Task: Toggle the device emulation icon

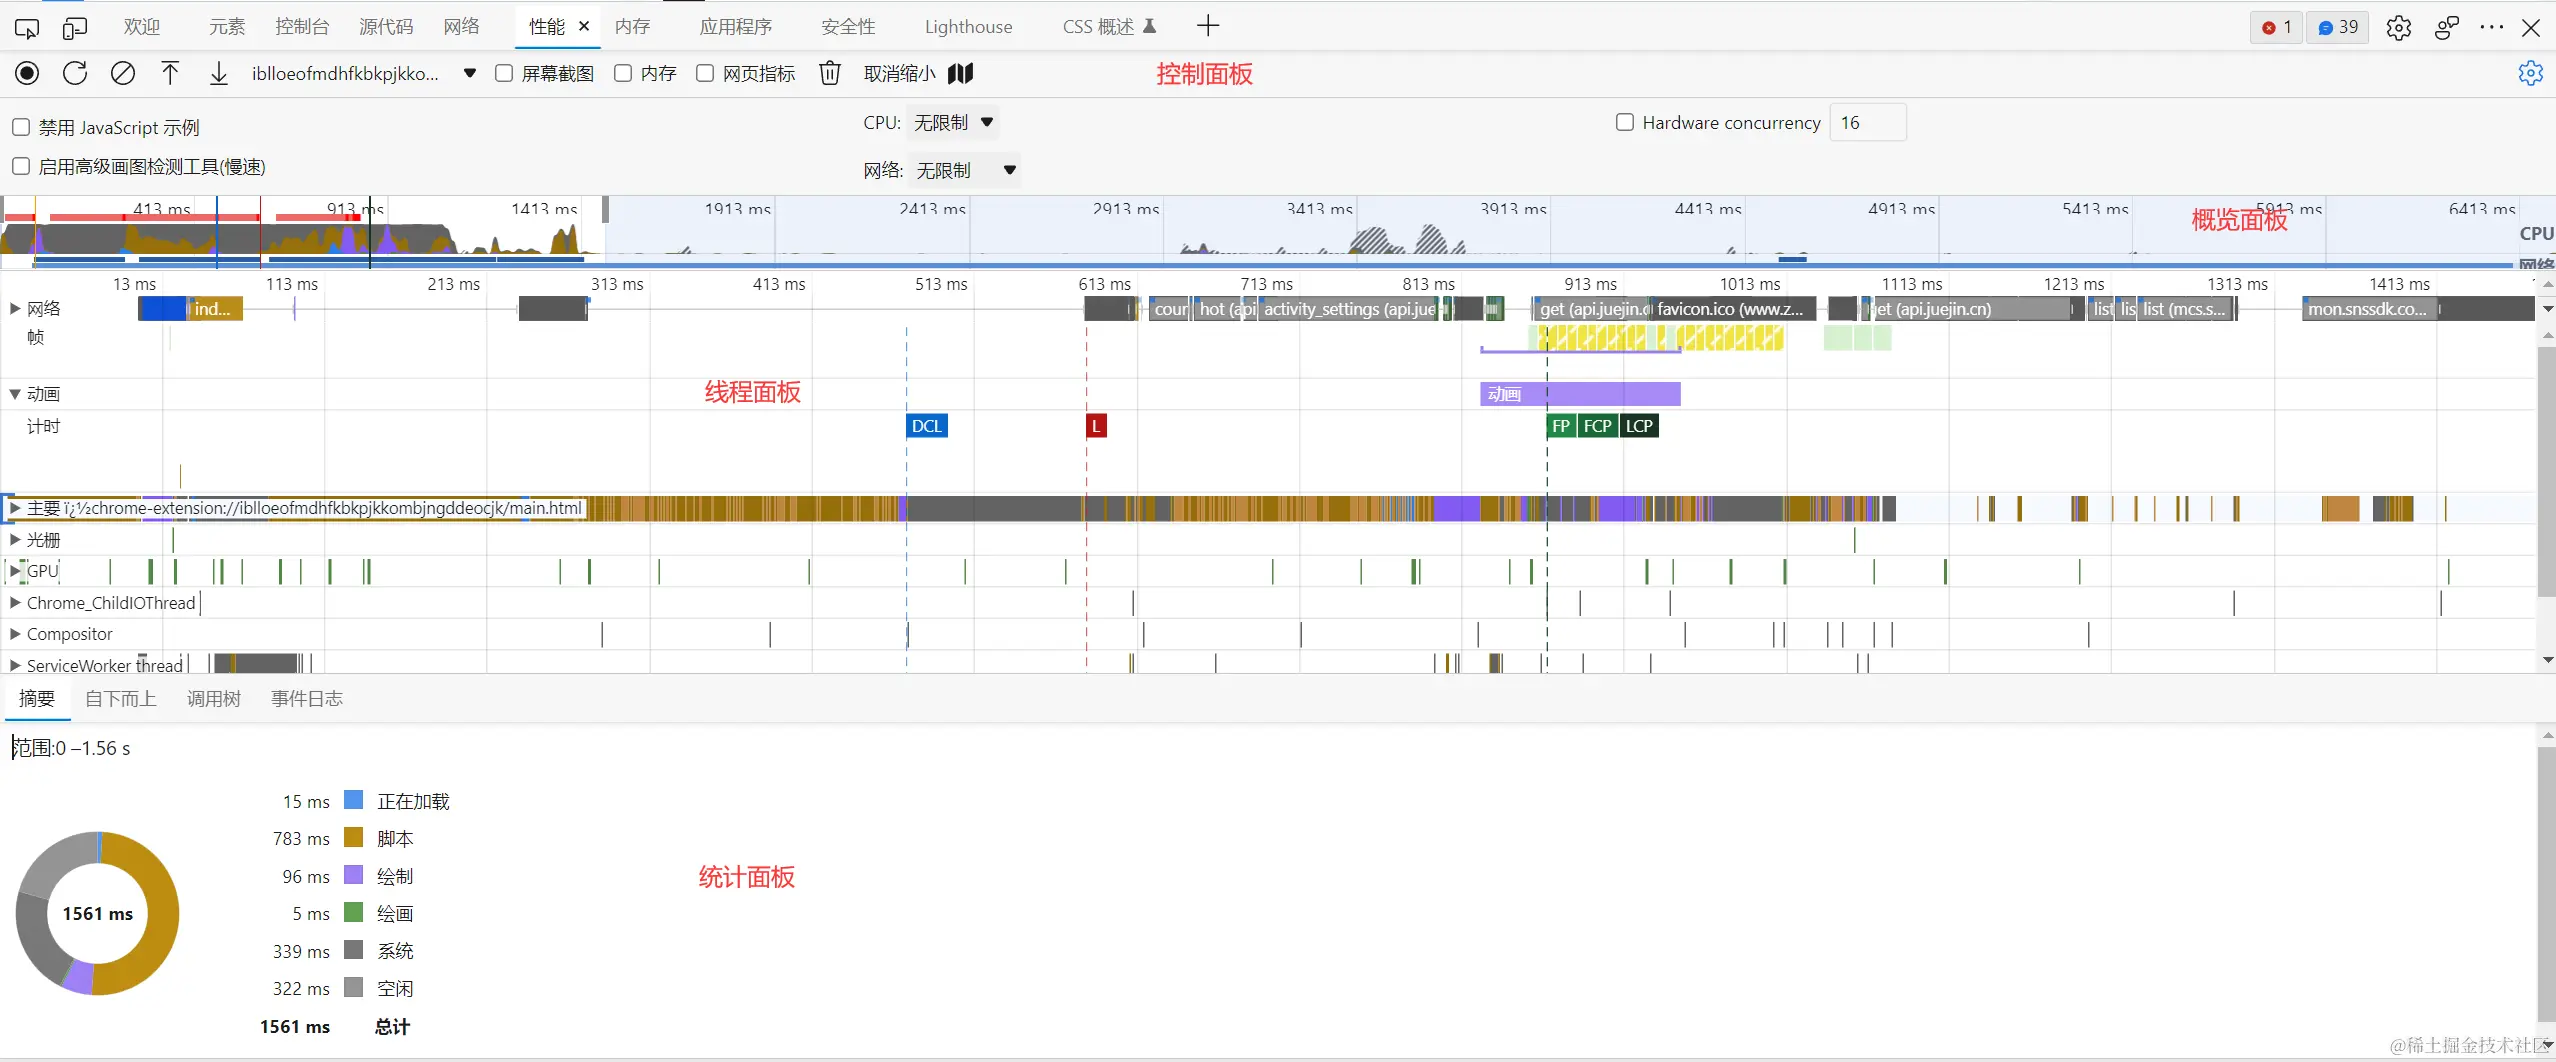Action: 75,27
